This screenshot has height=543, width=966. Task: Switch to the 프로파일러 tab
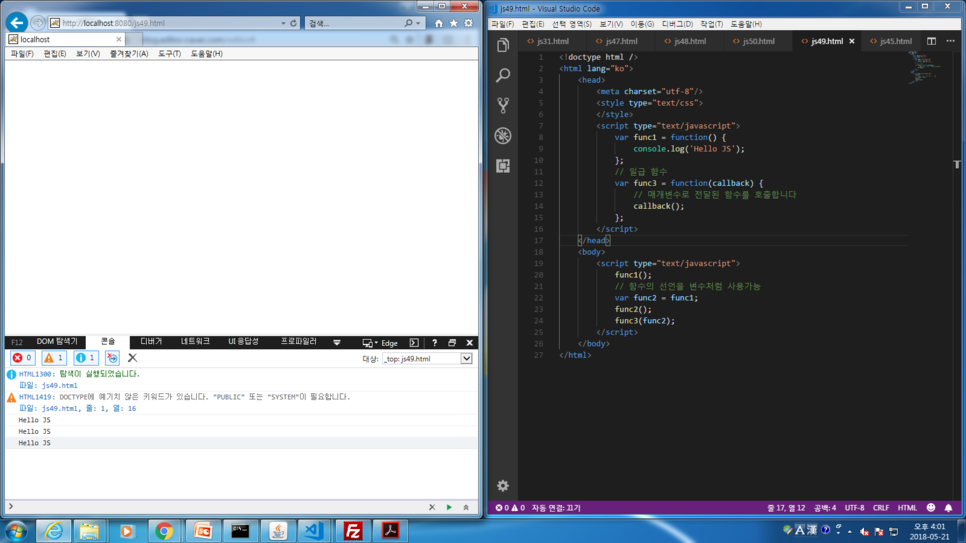tap(298, 341)
